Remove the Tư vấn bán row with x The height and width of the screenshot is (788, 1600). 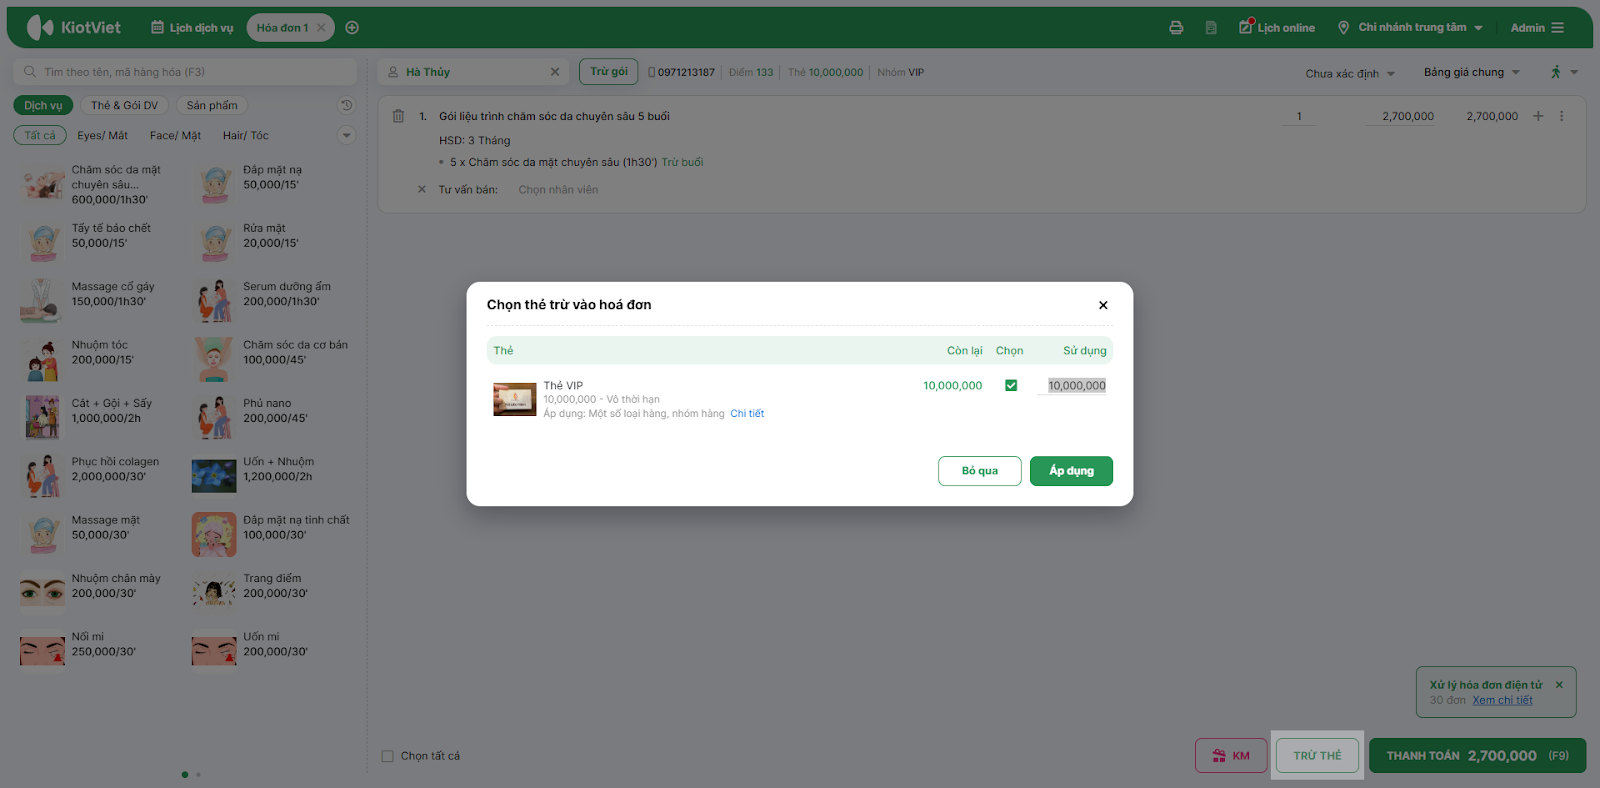[x=421, y=189]
